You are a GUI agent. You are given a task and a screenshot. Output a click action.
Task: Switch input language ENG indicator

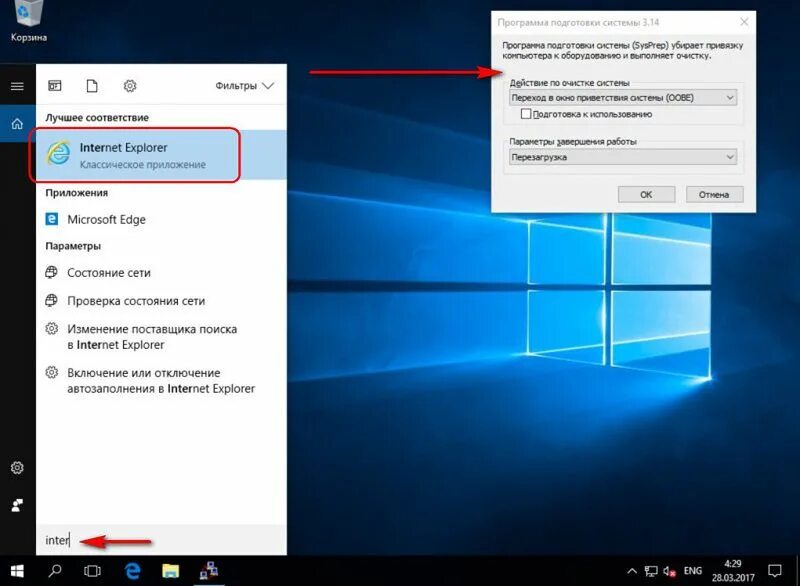692,571
